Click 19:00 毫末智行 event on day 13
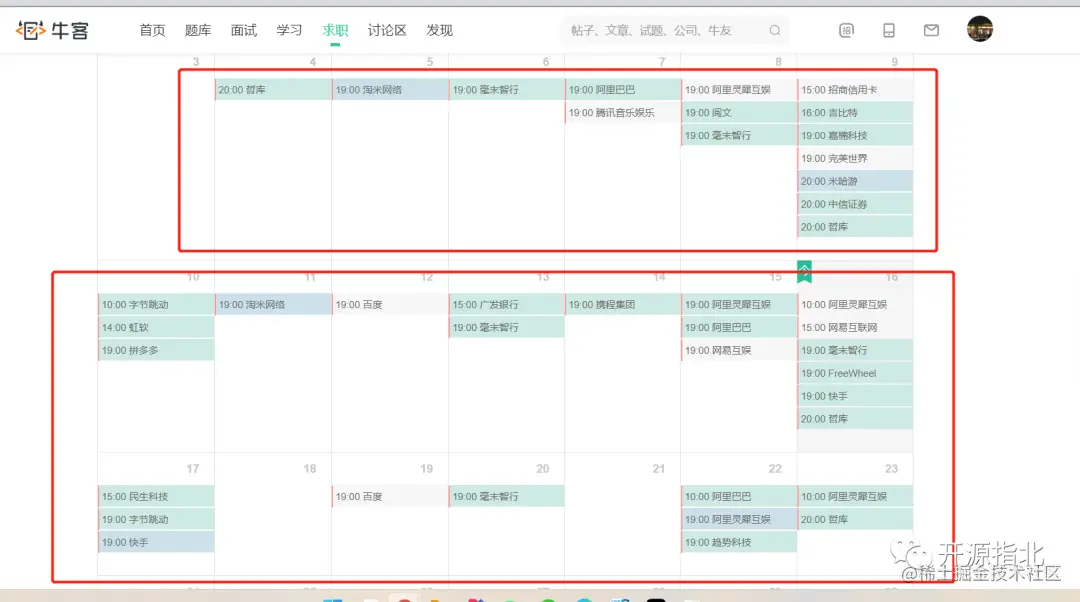 click(x=506, y=327)
